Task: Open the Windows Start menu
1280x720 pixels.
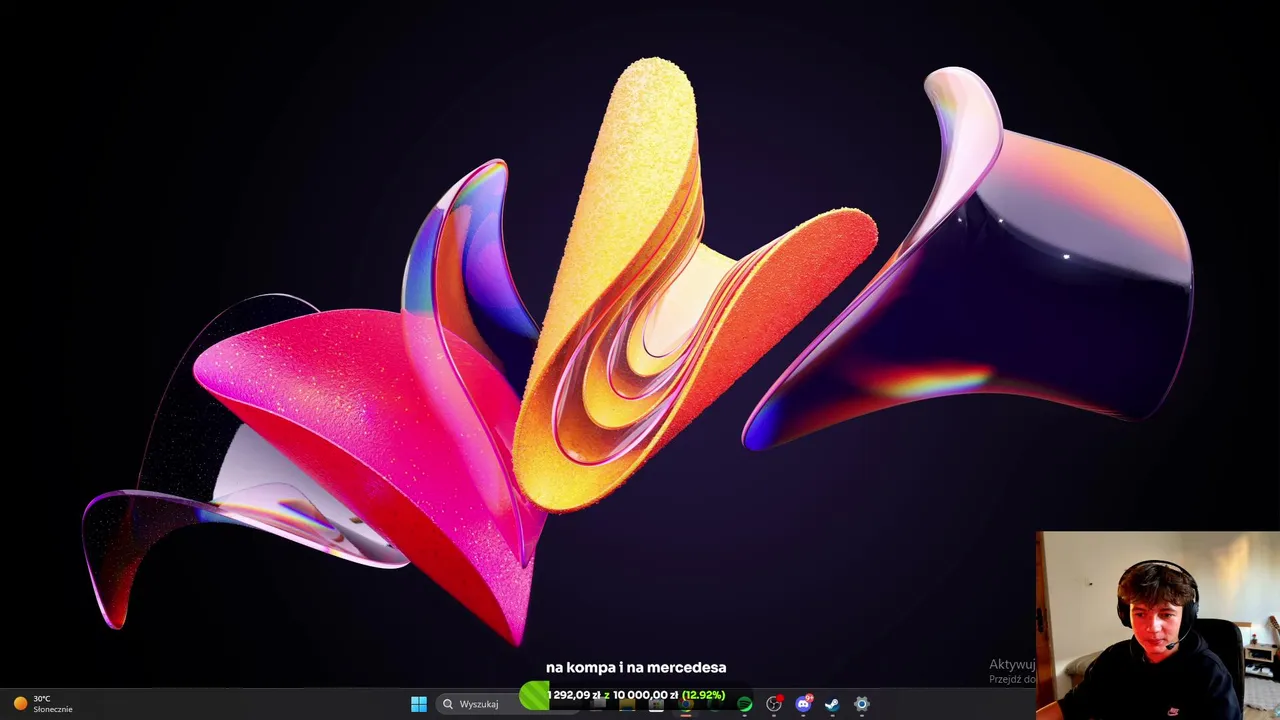Action: point(419,704)
